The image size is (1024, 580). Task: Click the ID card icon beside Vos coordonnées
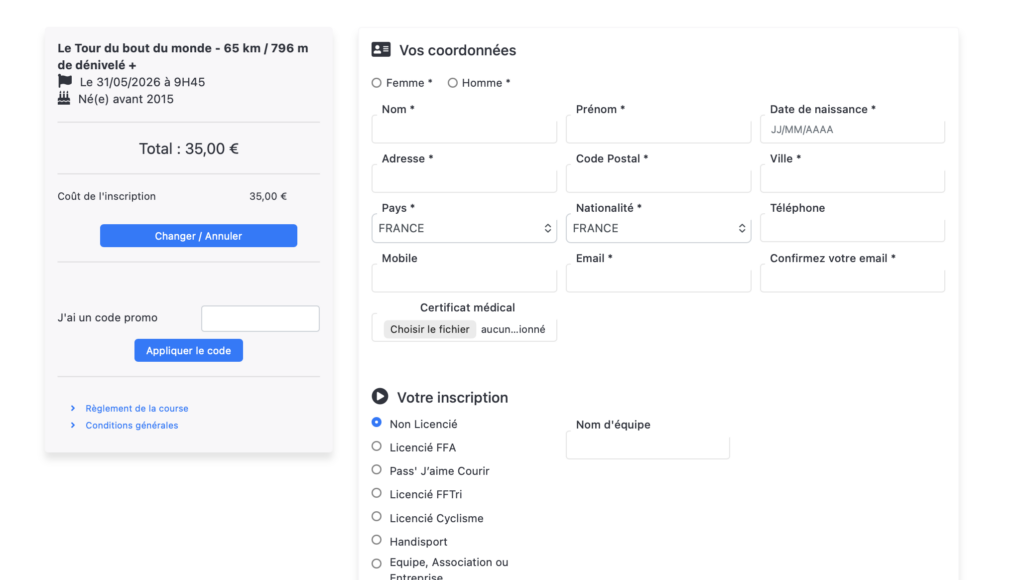coord(381,50)
